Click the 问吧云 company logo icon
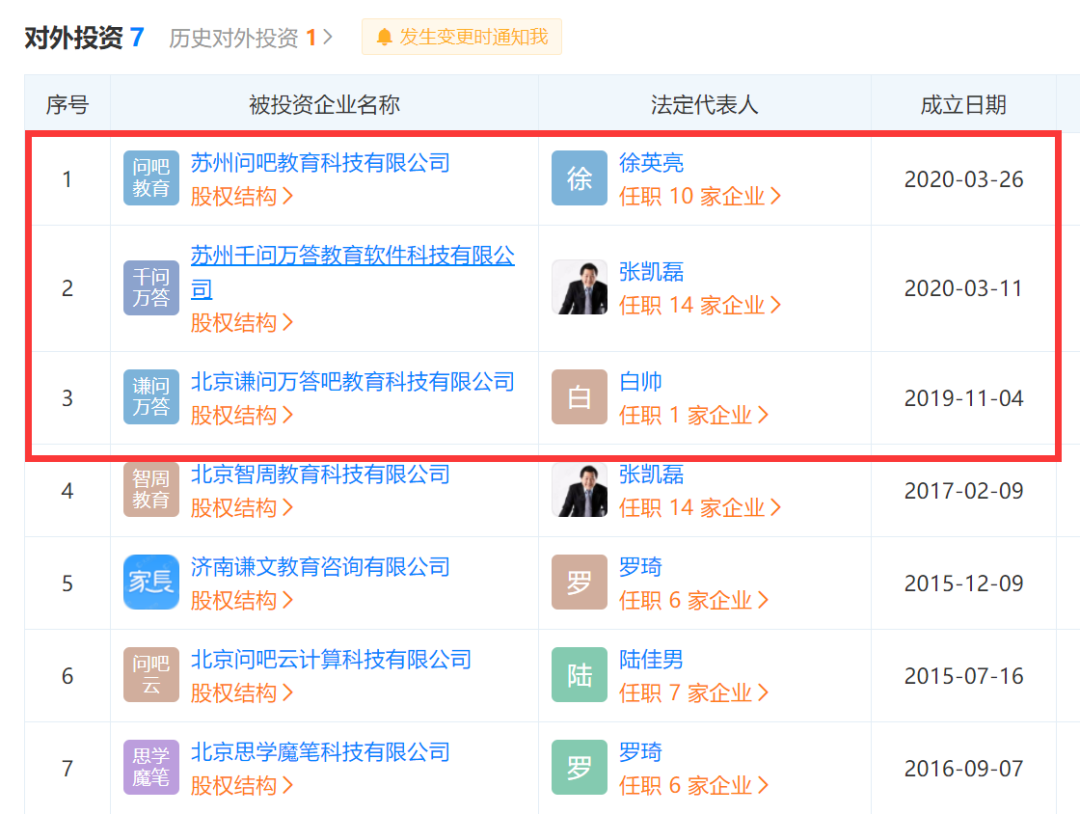Viewport: 1080px width, 814px height. (x=151, y=675)
